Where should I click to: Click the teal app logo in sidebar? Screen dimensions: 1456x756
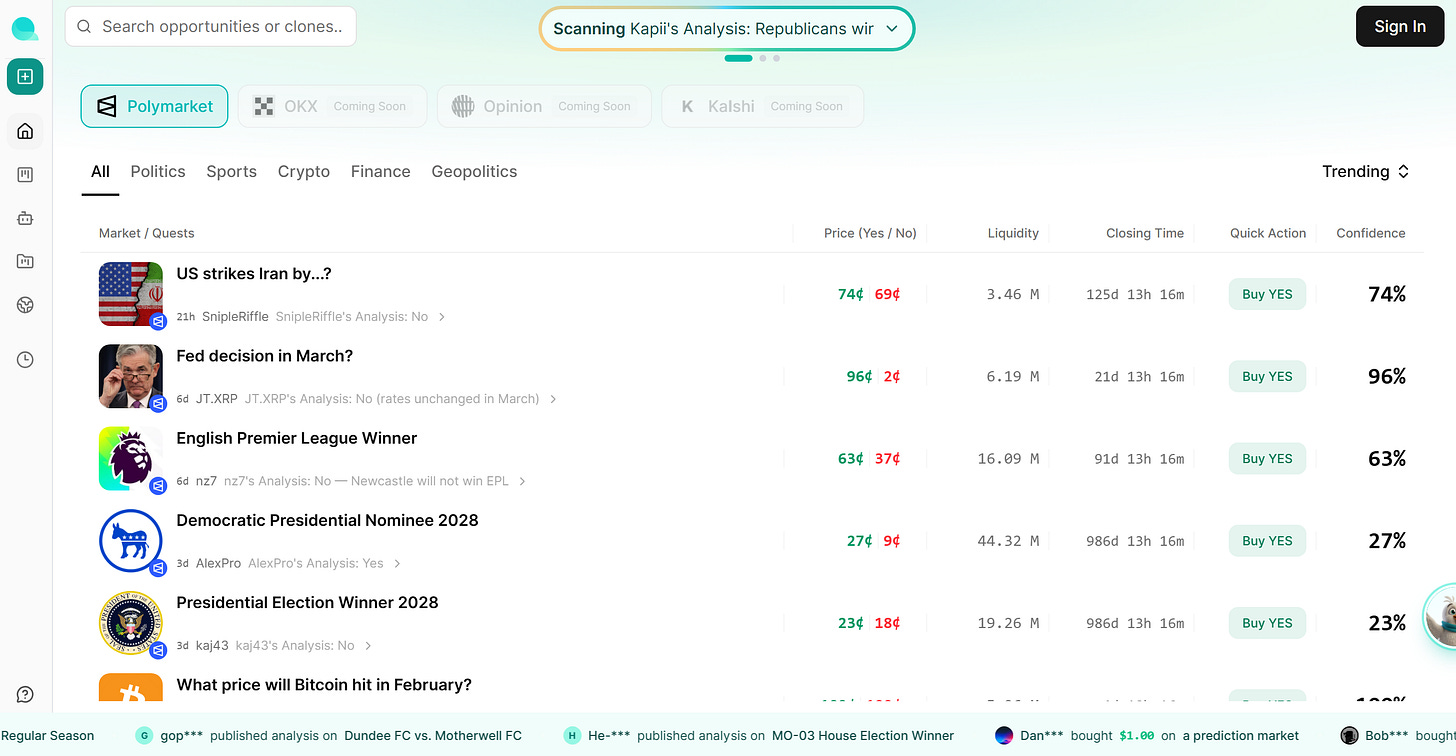(x=25, y=29)
